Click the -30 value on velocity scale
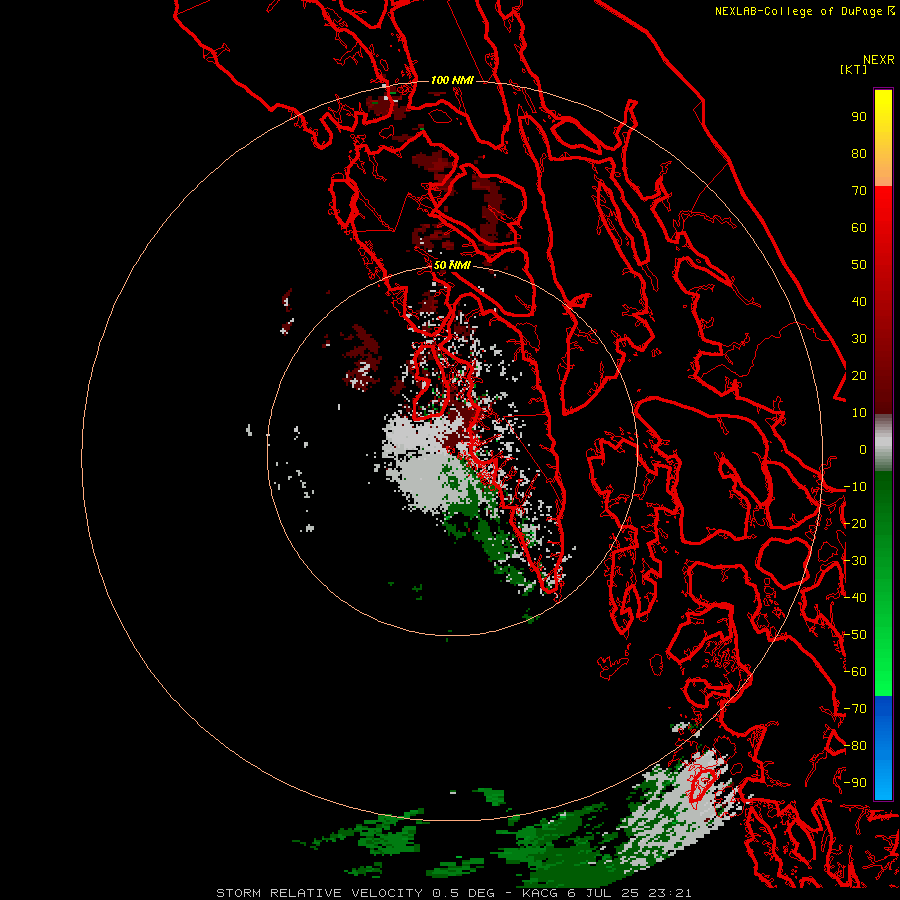Image resolution: width=900 pixels, height=900 pixels. 855,561
